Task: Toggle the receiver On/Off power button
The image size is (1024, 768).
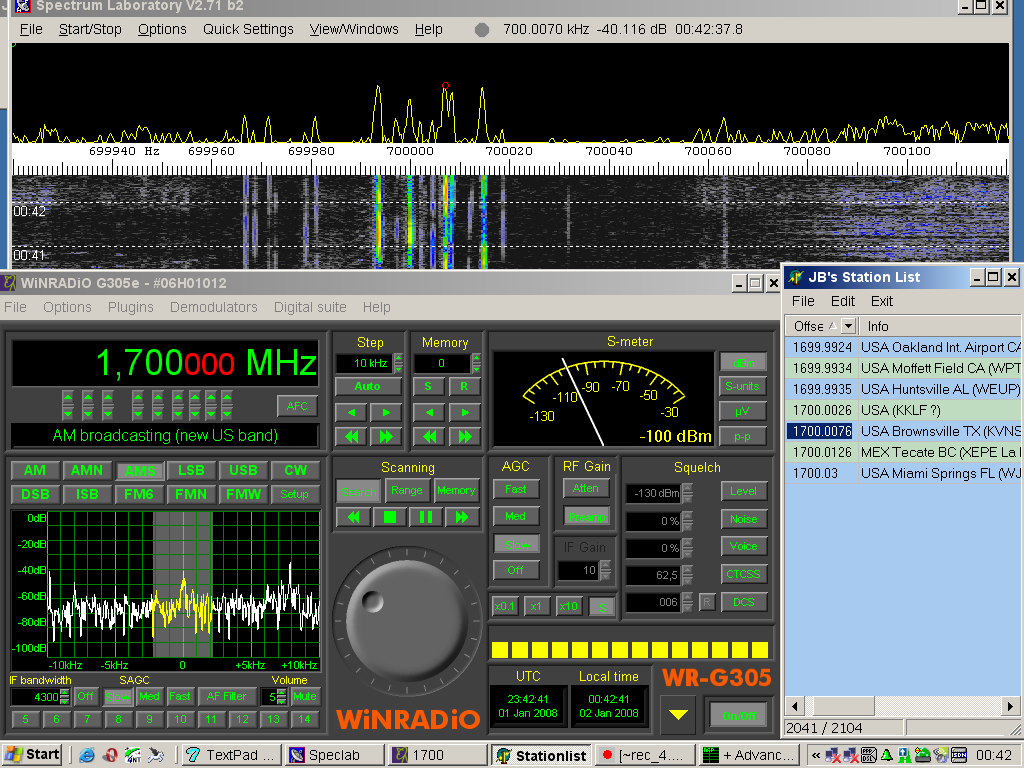Action: 739,715
